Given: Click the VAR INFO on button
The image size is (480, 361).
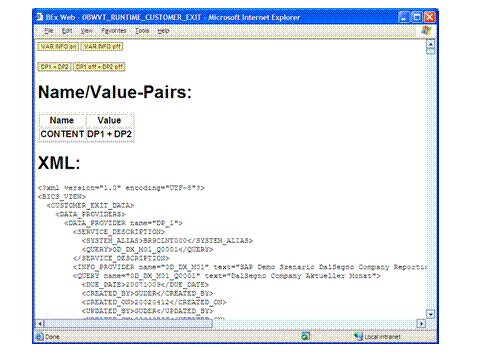Looking at the screenshot, I should click(x=58, y=46).
